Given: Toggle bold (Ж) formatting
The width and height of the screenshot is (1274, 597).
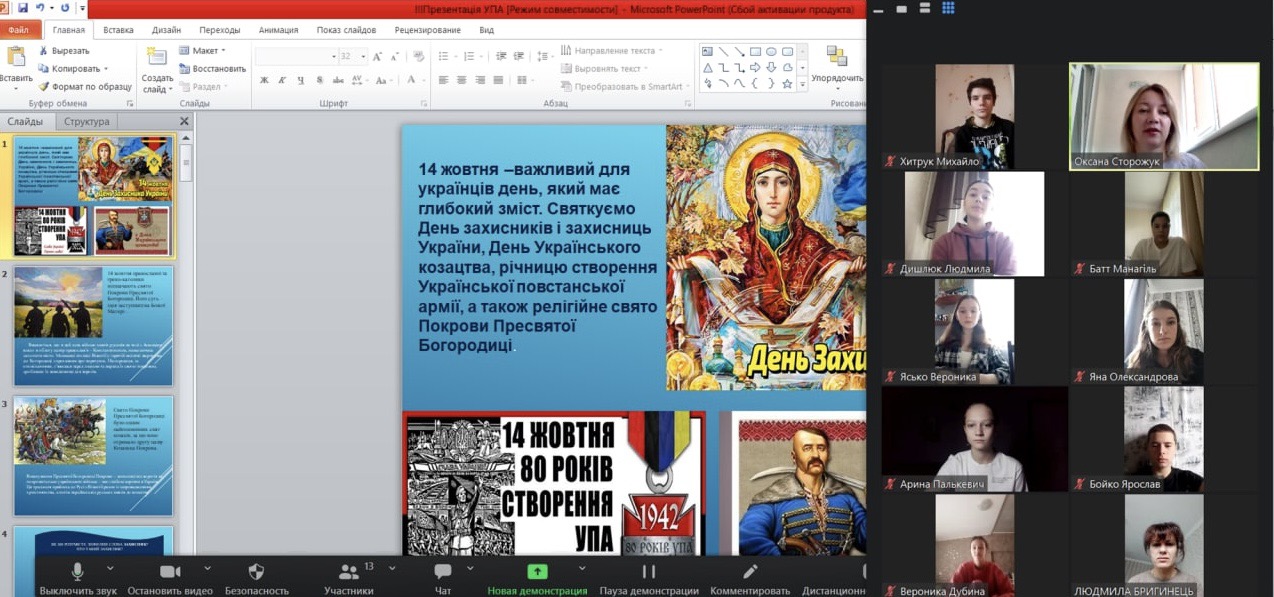Looking at the screenshot, I should (x=264, y=80).
